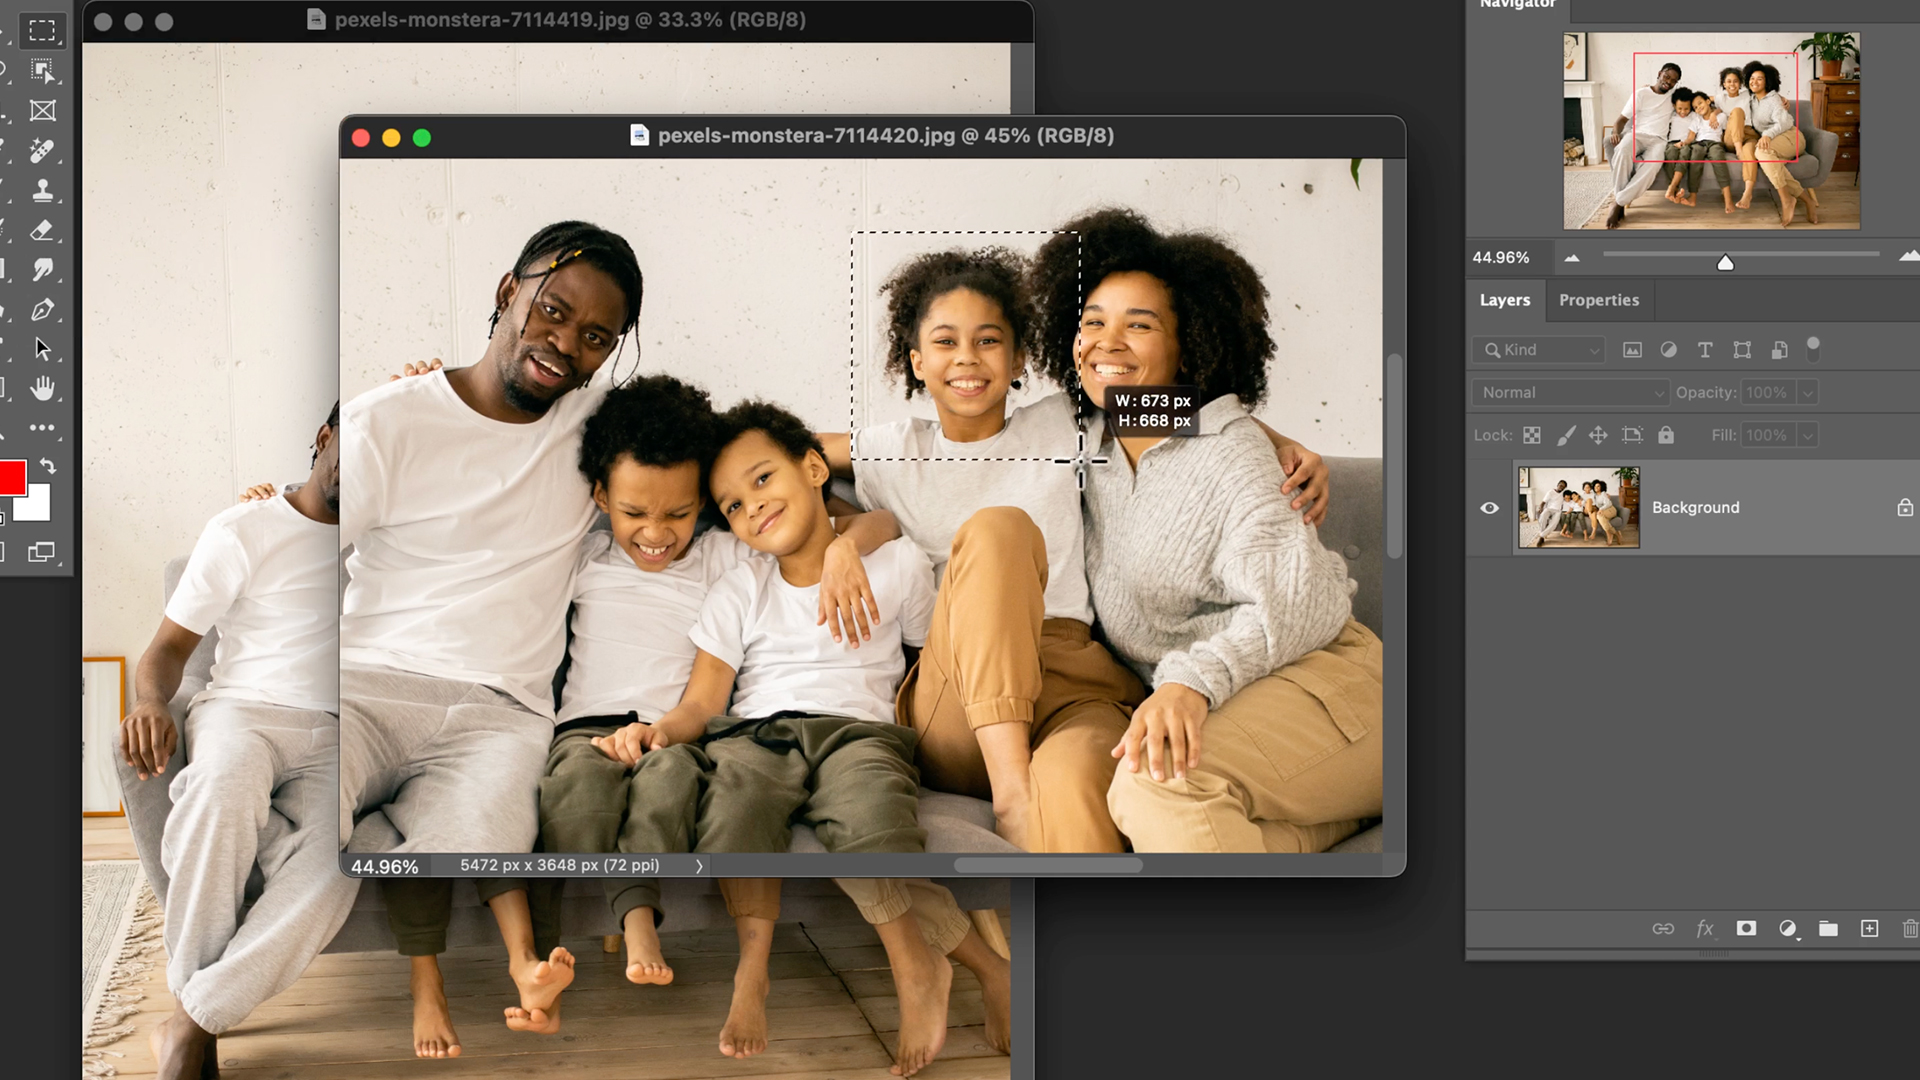
Task: Prevent auto-nesting into artboards lock icon
Action: (x=1632, y=435)
